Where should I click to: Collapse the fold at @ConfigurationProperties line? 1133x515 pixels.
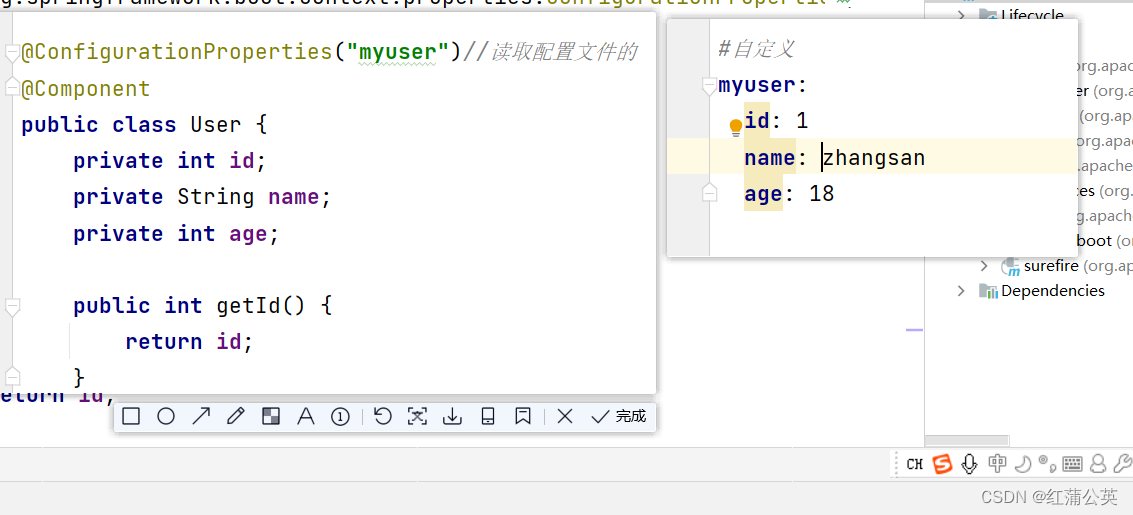pyautogui.click(x=10, y=53)
